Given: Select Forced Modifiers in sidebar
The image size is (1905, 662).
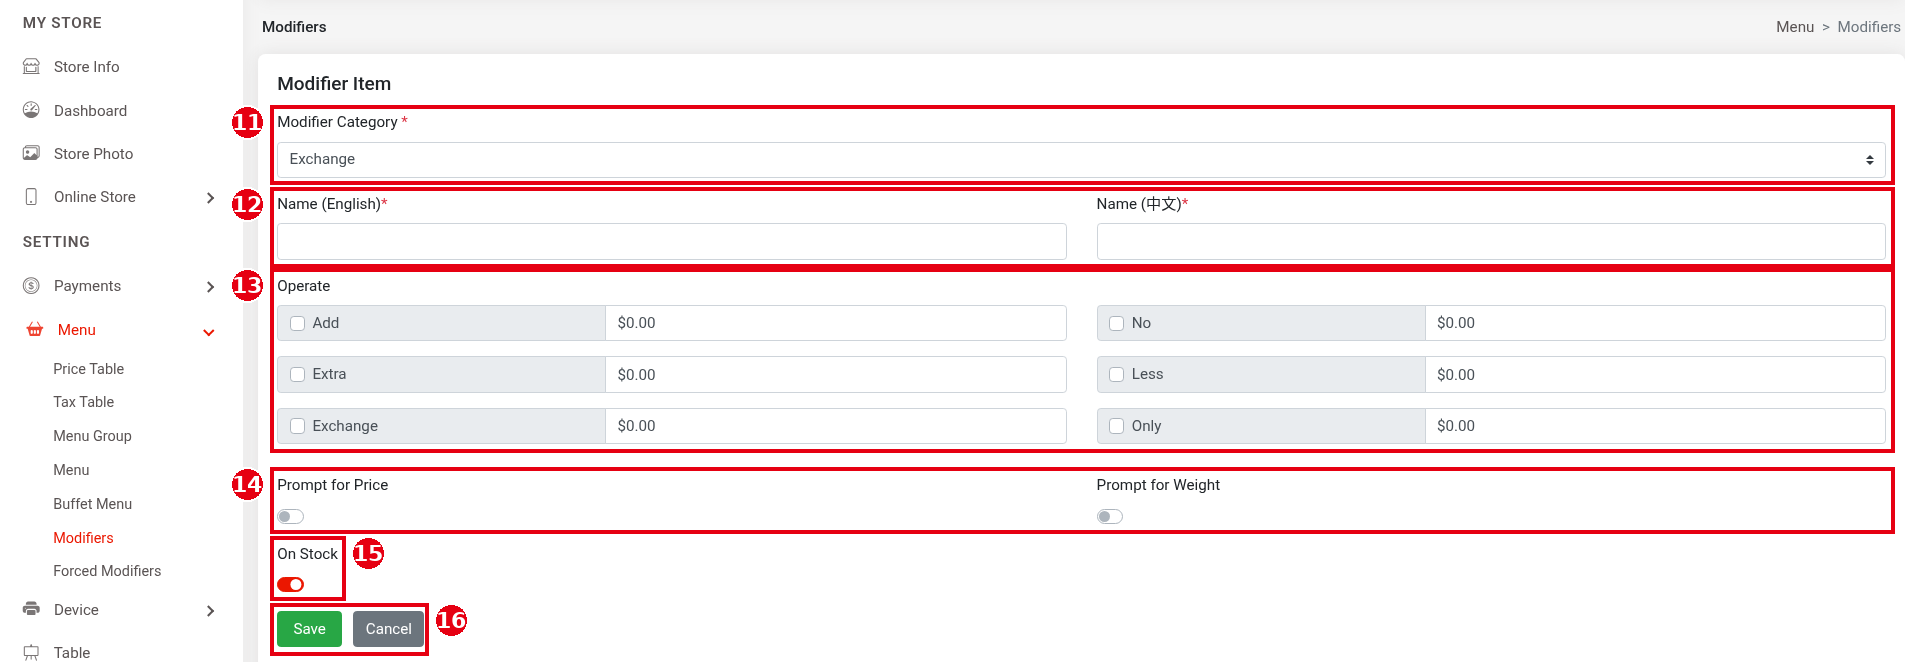Looking at the screenshot, I should [107, 571].
